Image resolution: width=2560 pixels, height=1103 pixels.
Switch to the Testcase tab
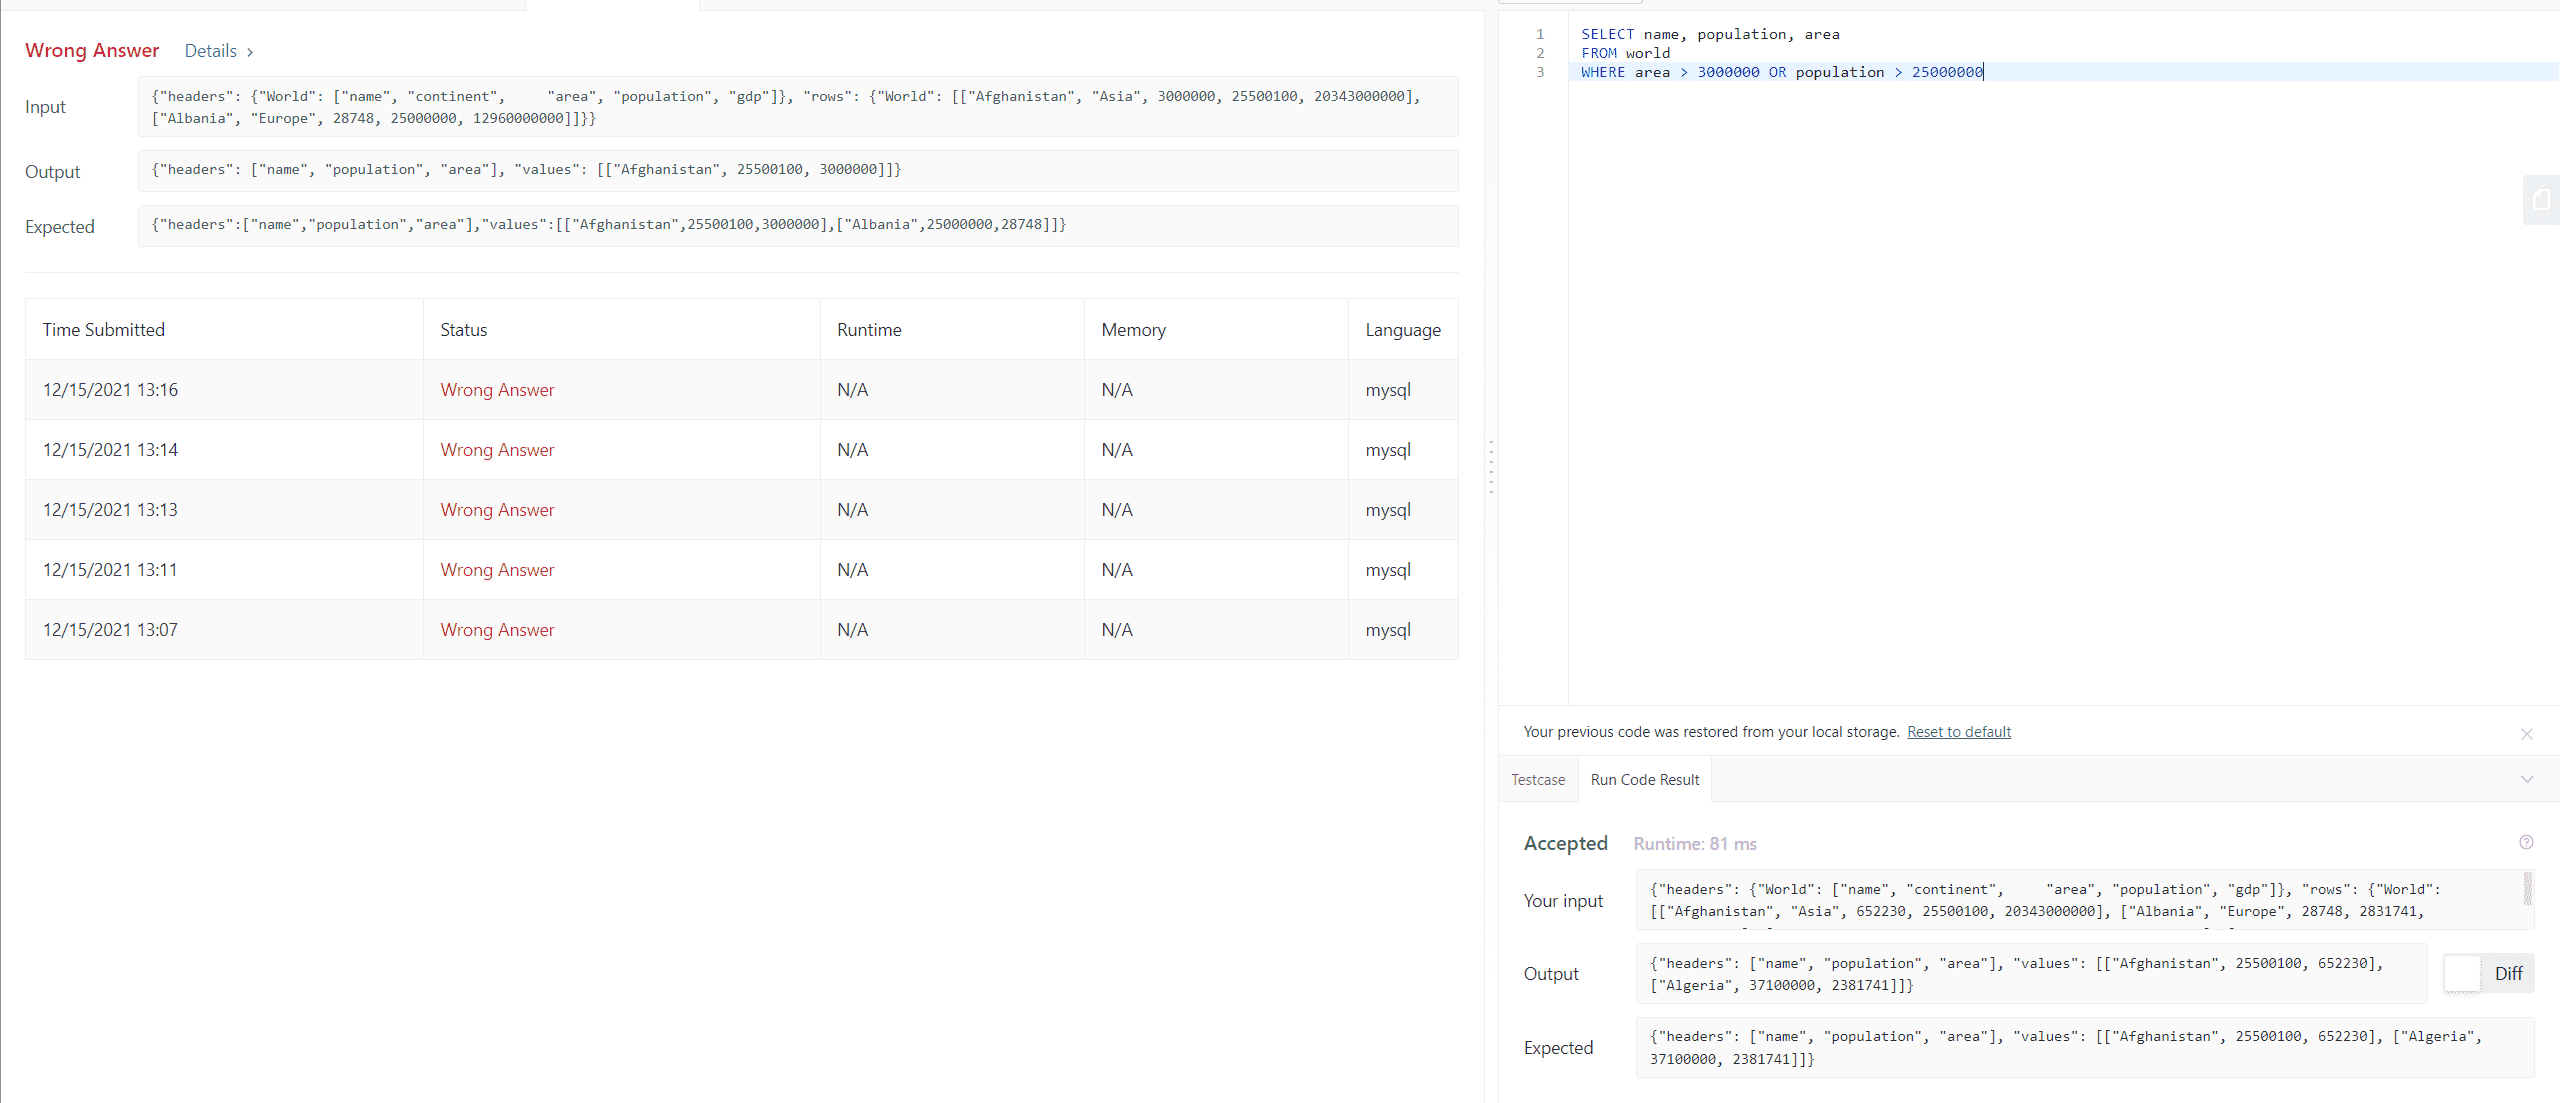pyautogui.click(x=1538, y=780)
